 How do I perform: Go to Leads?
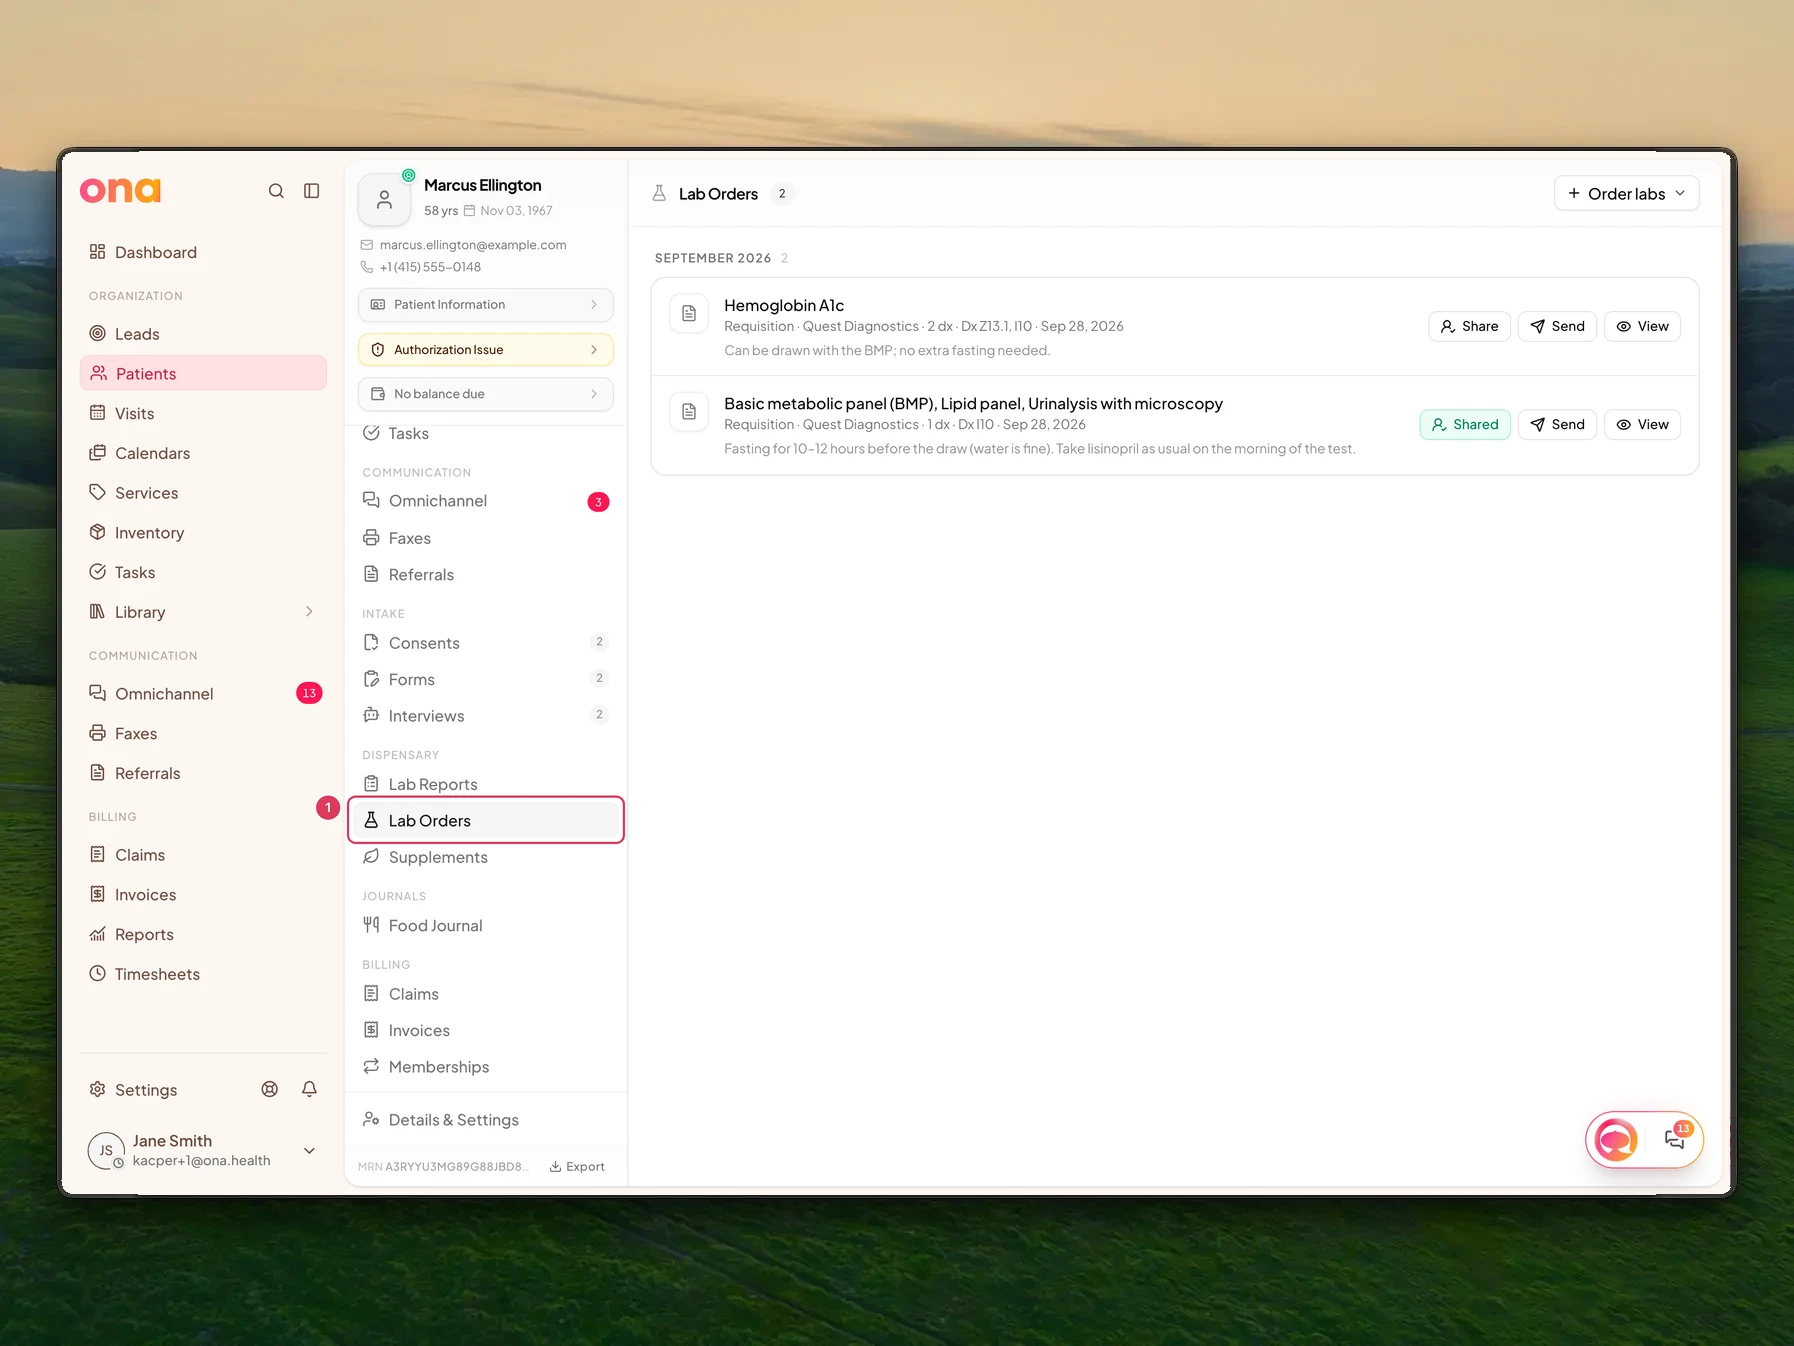point(203,334)
